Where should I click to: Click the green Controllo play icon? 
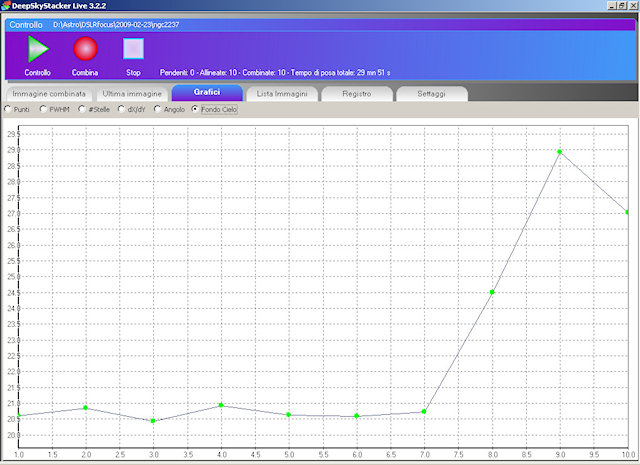tap(38, 49)
